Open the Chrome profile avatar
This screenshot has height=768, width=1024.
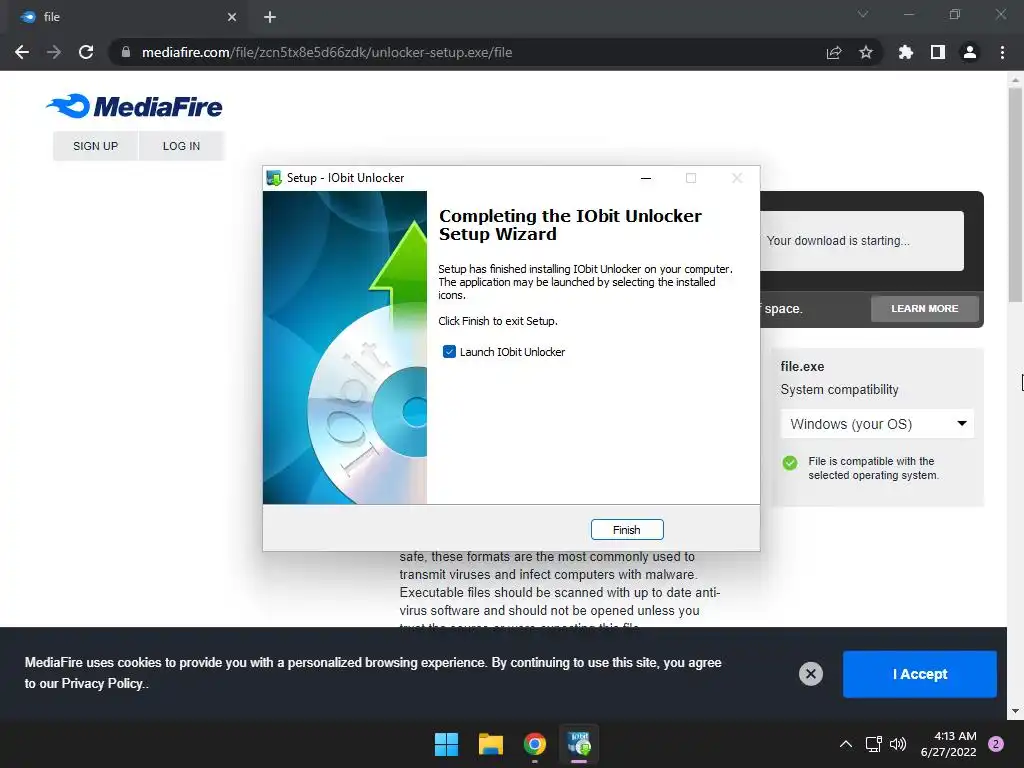(x=970, y=52)
